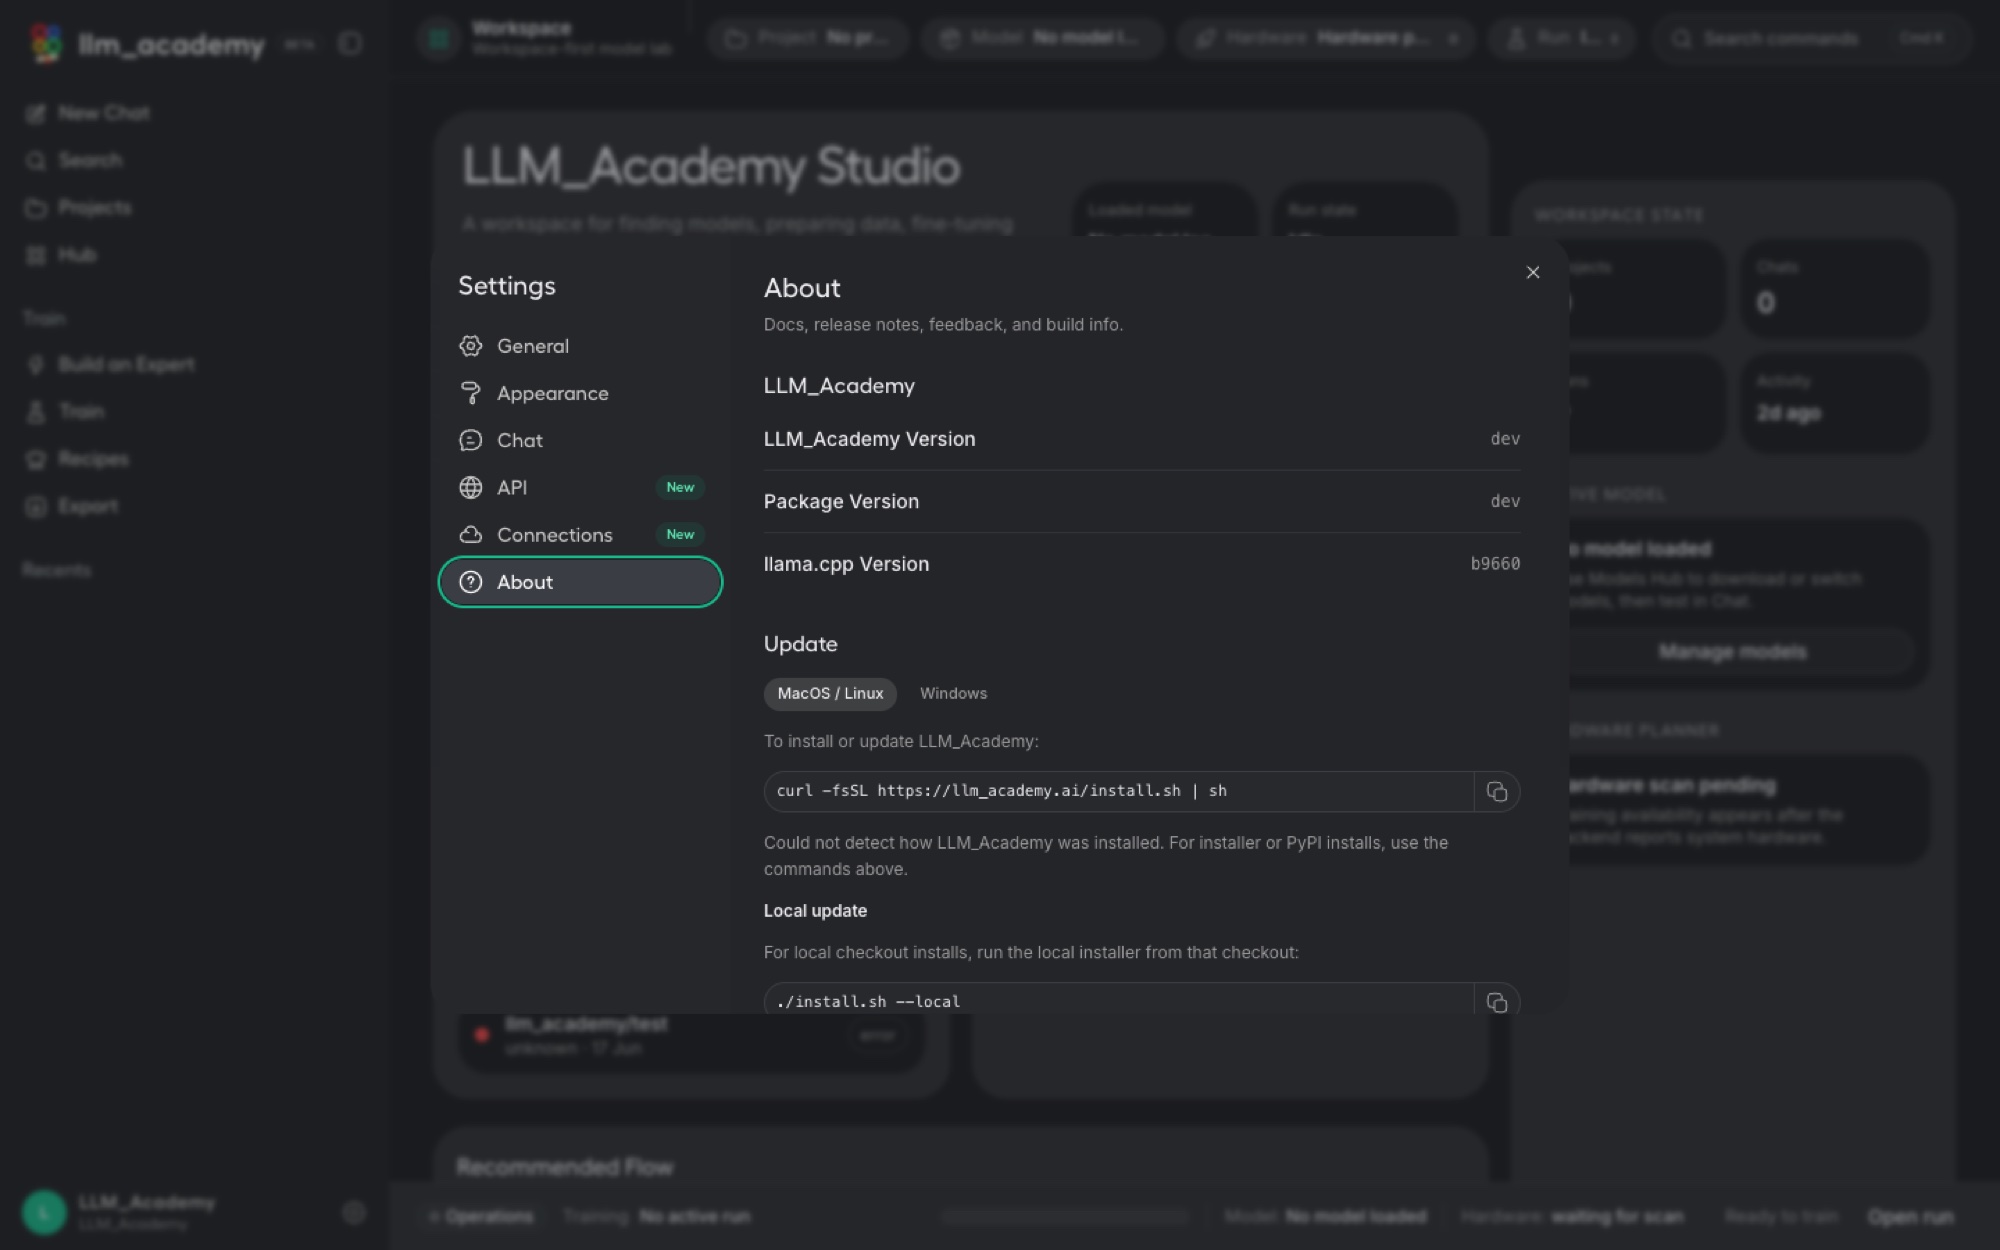Click the About question mark icon

click(471, 582)
